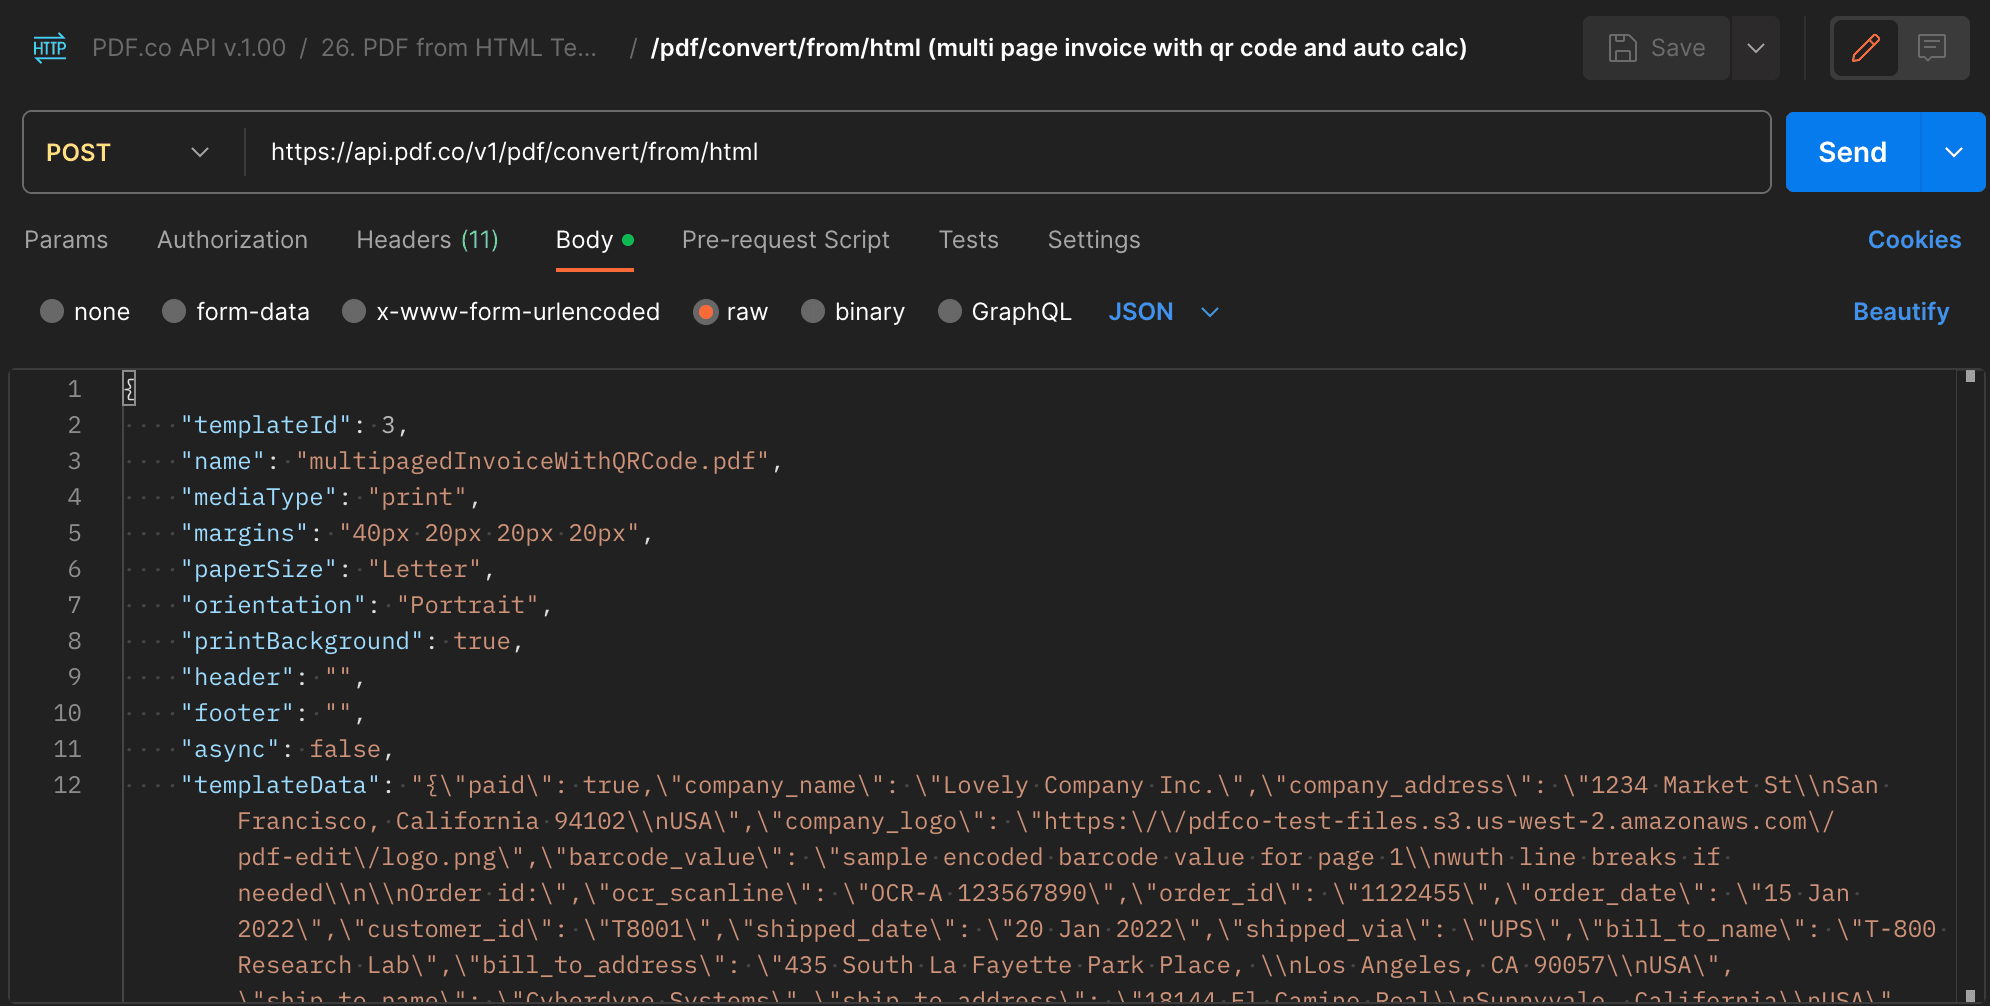Open the comments icon
The image size is (1990, 1006).
pos(1932,47)
